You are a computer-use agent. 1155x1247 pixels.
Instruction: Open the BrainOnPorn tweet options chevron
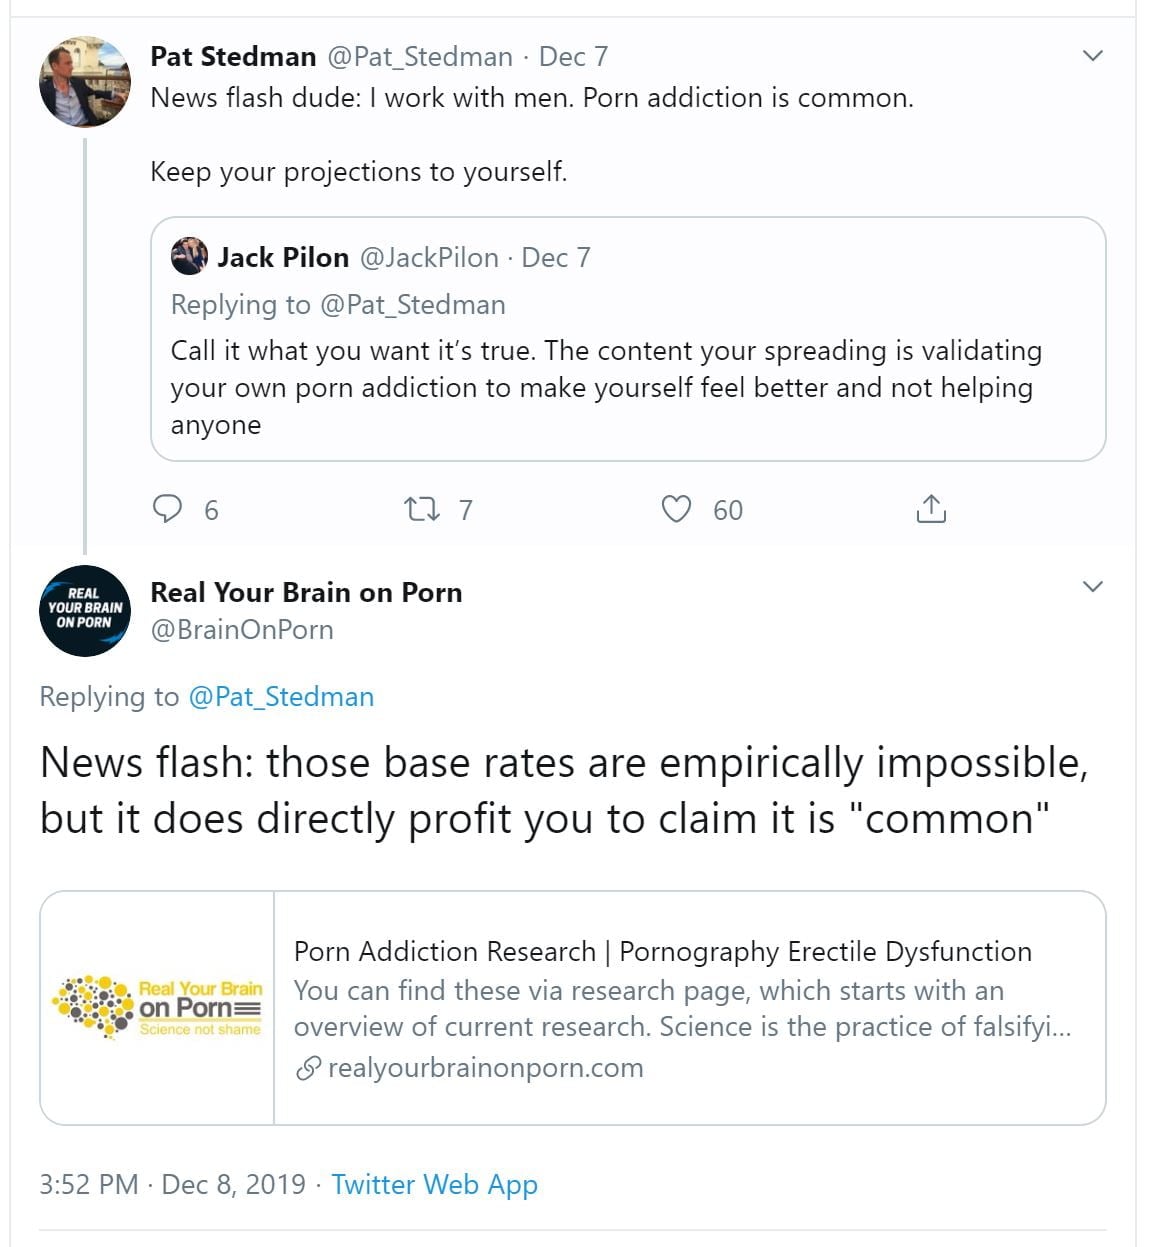click(1093, 586)
